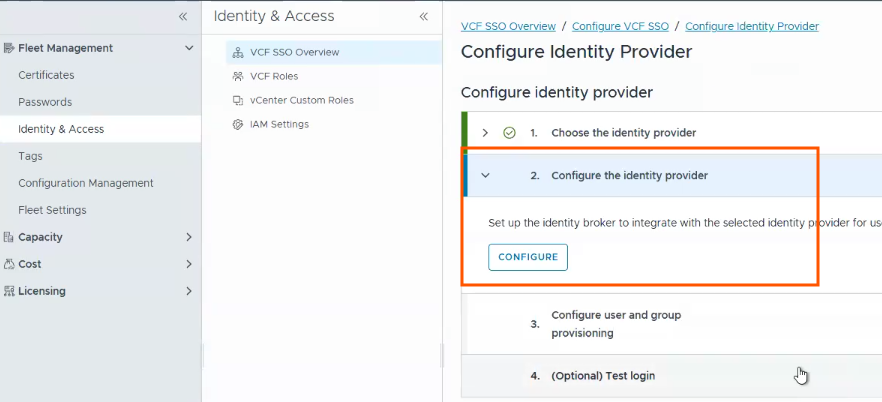The width and height of the screenshot is (882, 402).
Task: Click the CONFIGURE button
Action: 528,258
